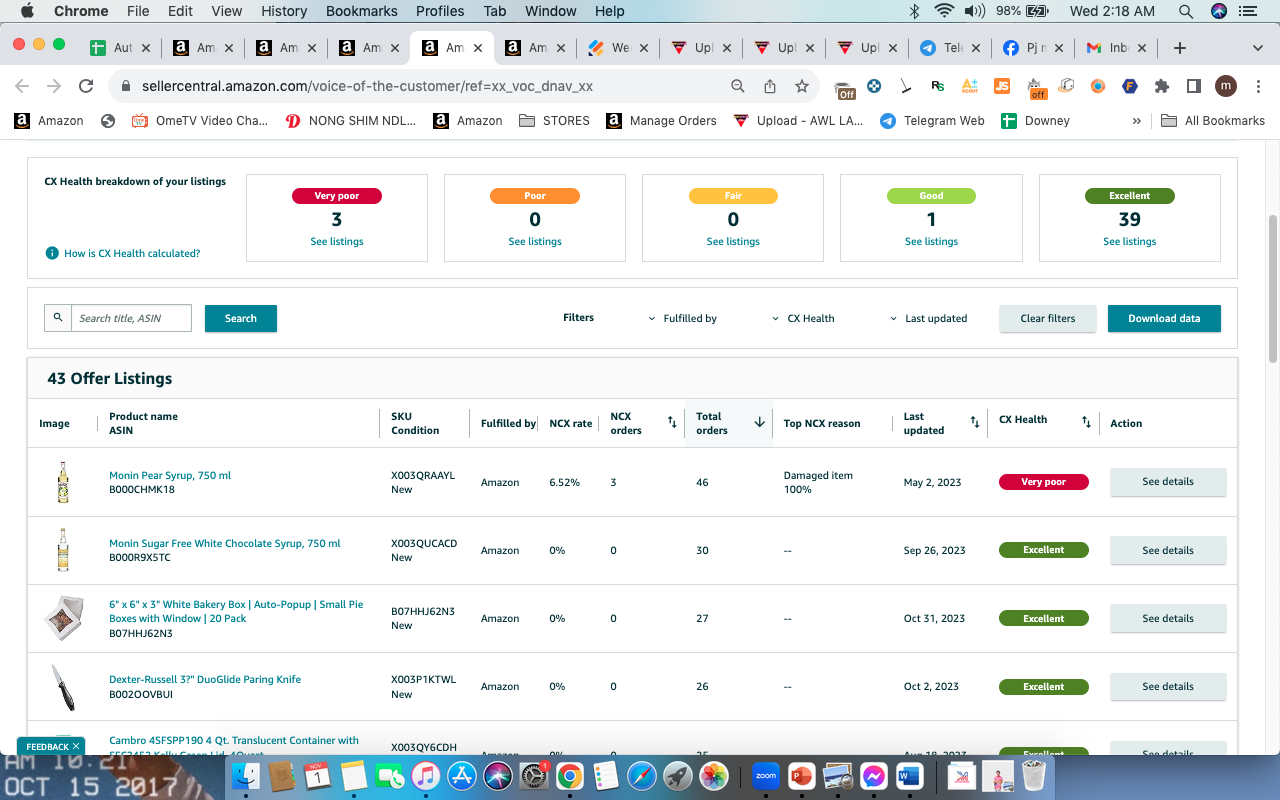Open the Telegram Web bookmark

click(932, 120)
